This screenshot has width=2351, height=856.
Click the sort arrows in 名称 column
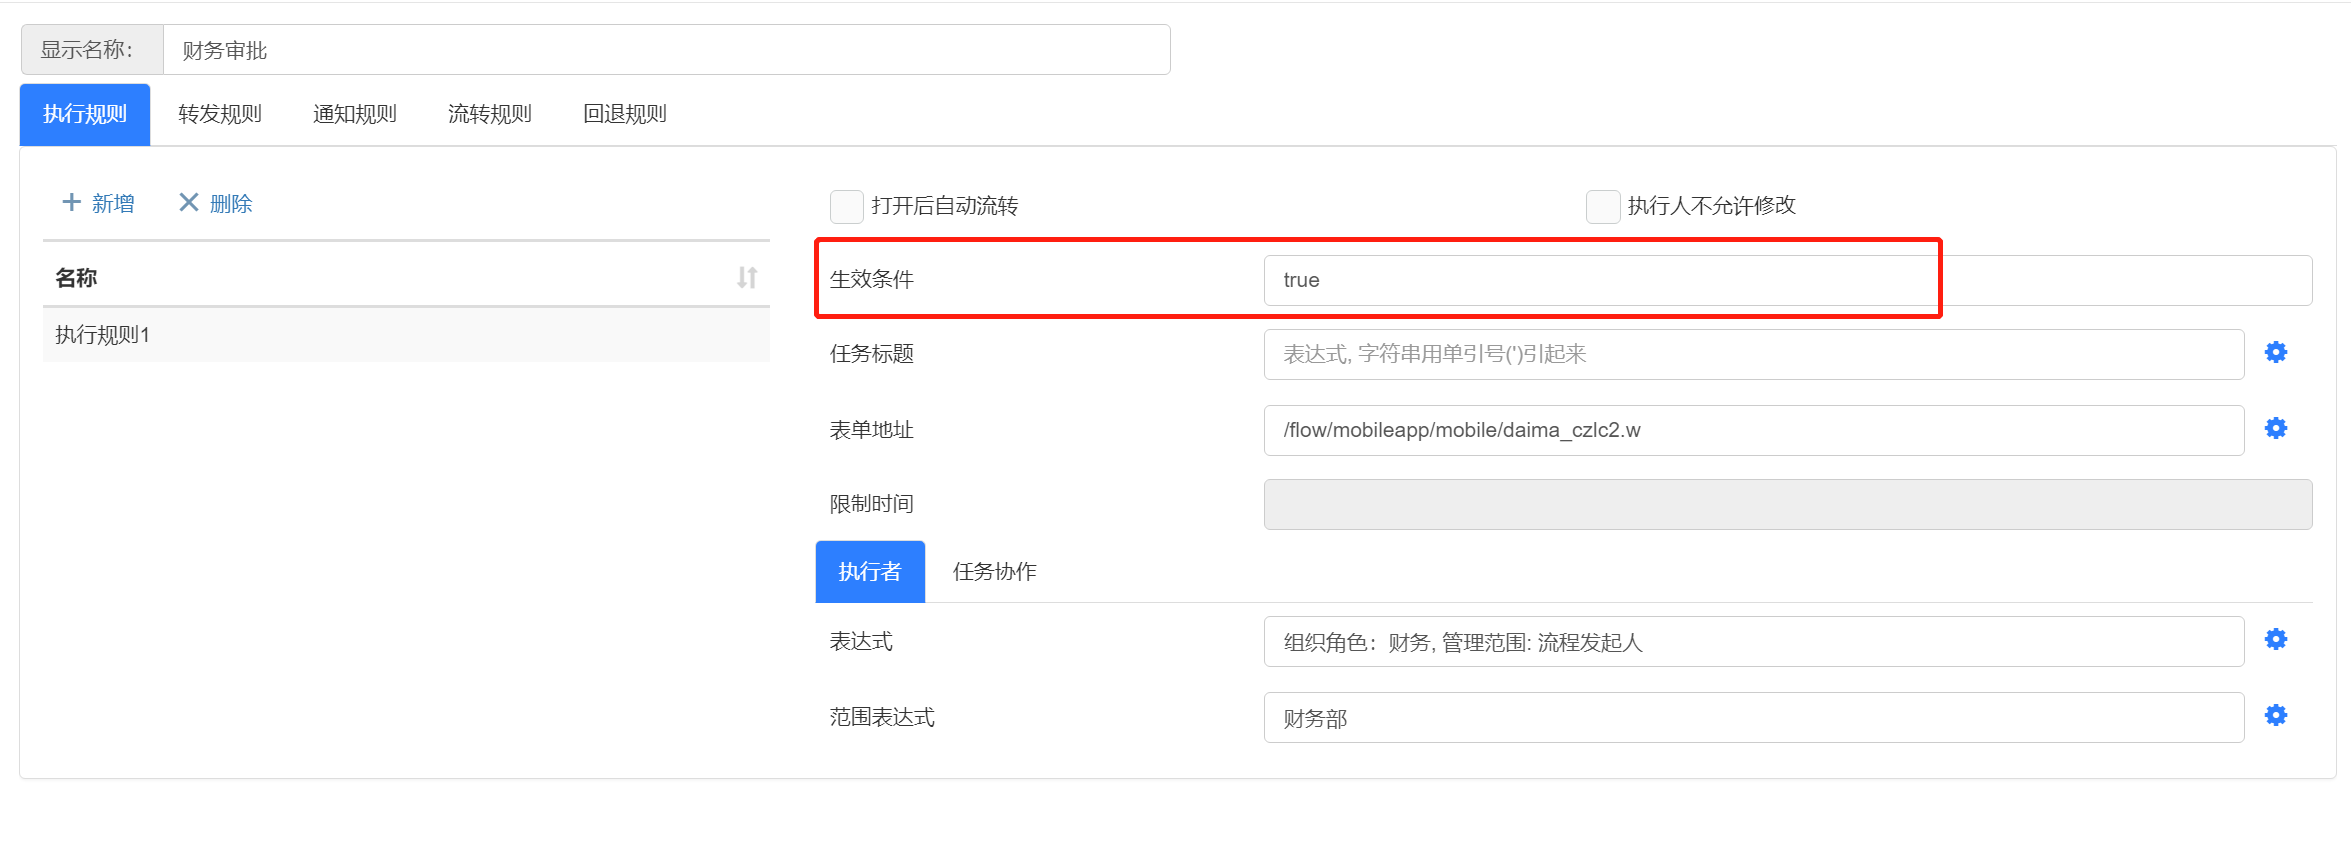coord(747,278)
